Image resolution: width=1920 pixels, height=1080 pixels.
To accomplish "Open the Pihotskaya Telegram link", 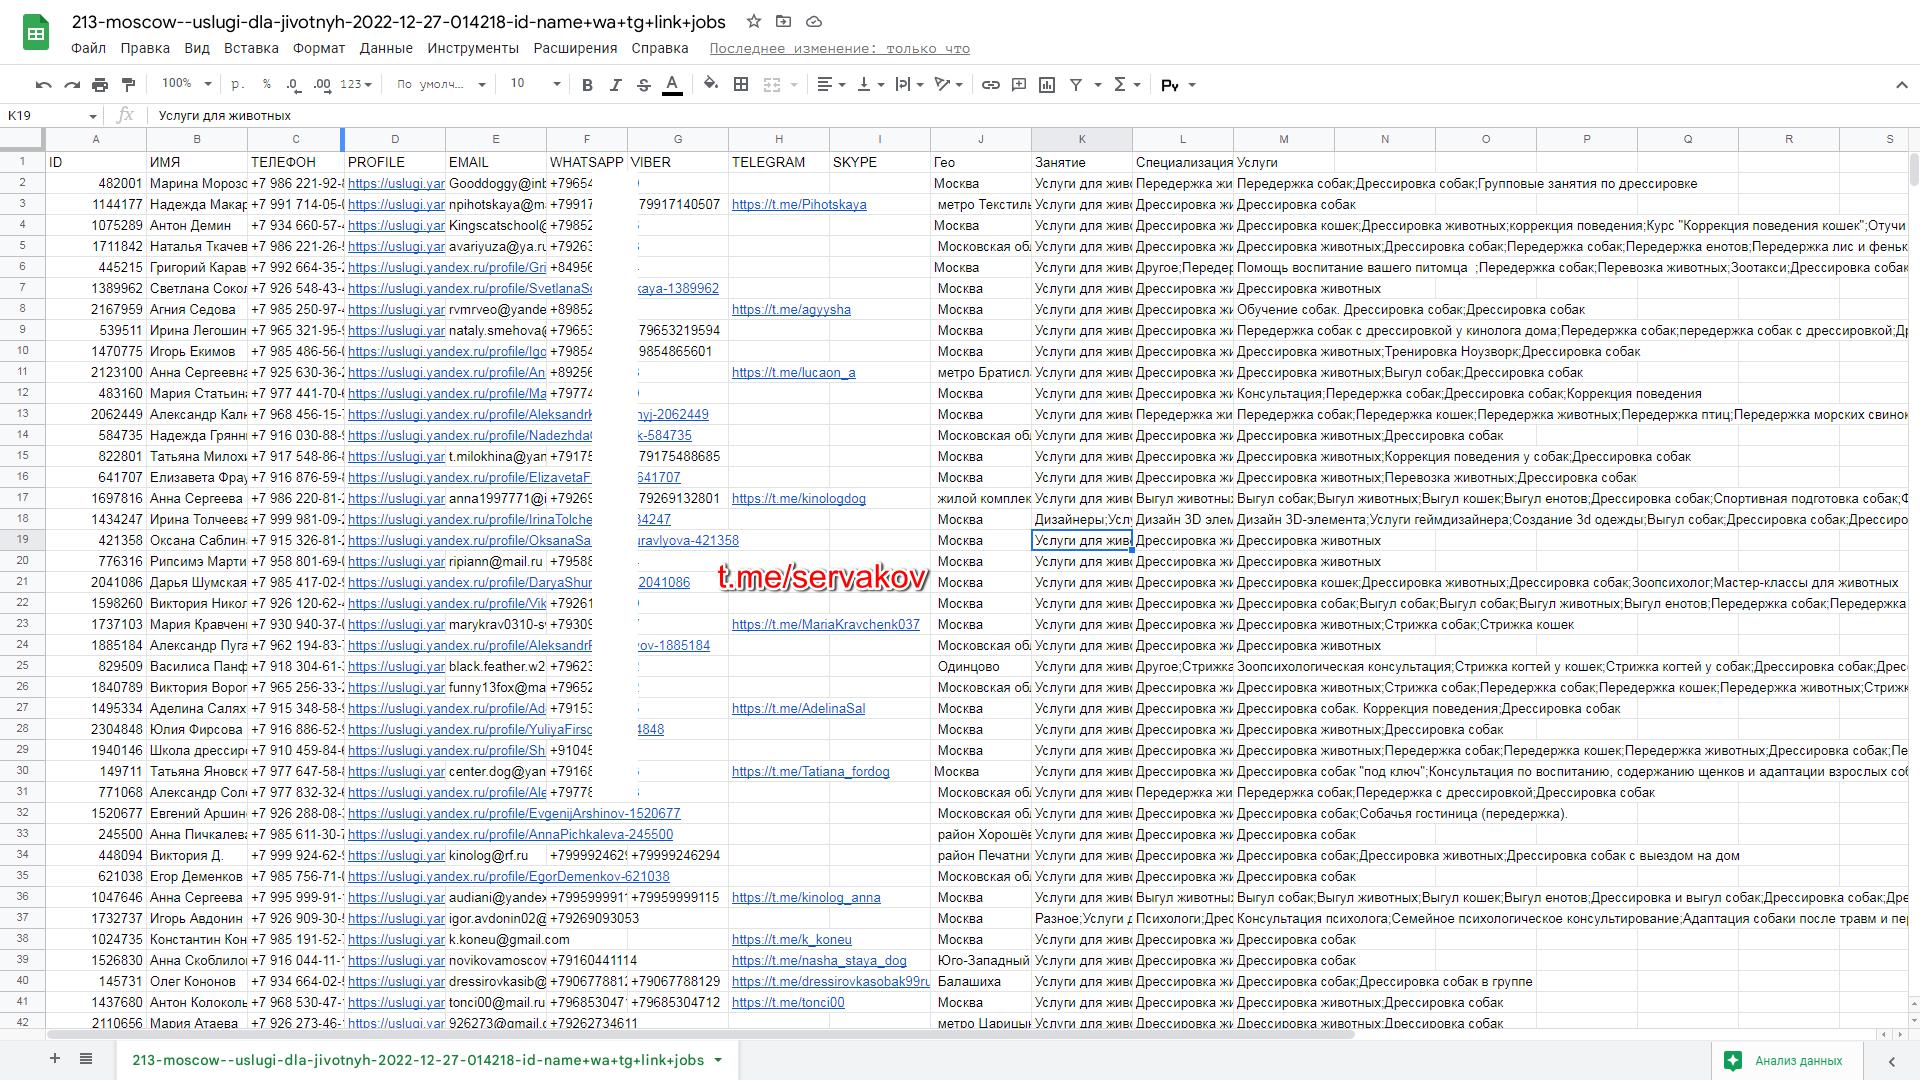I will coord(798,204).
